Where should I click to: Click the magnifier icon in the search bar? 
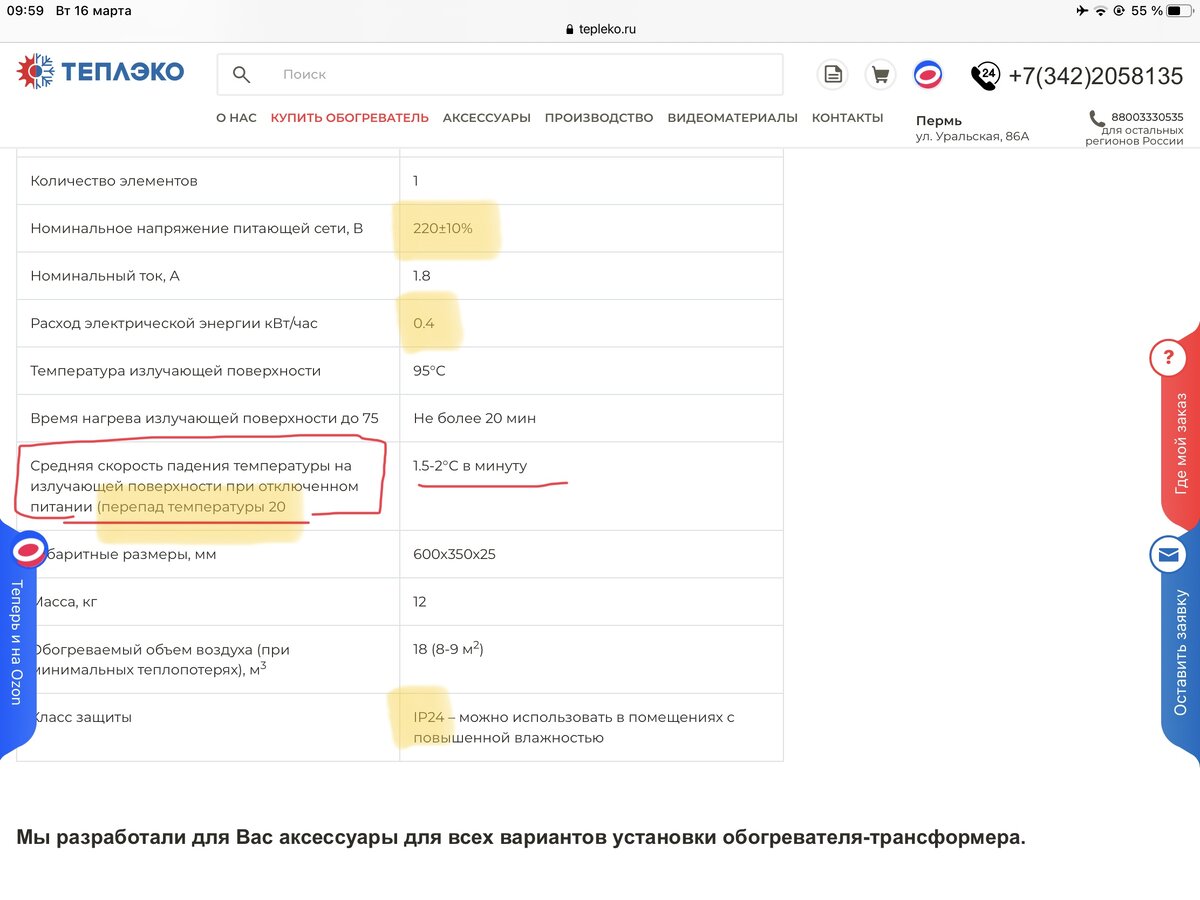click(241, 74)
